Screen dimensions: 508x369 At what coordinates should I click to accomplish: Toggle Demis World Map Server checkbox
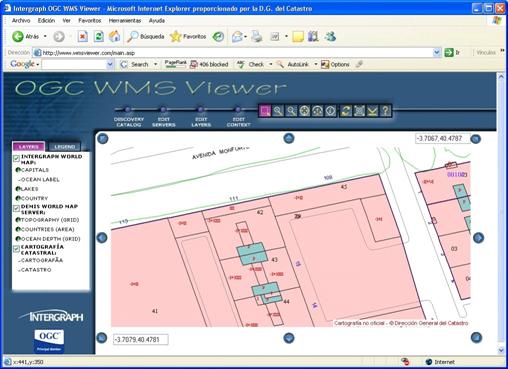pyautogui.click(x=16, y=208)
